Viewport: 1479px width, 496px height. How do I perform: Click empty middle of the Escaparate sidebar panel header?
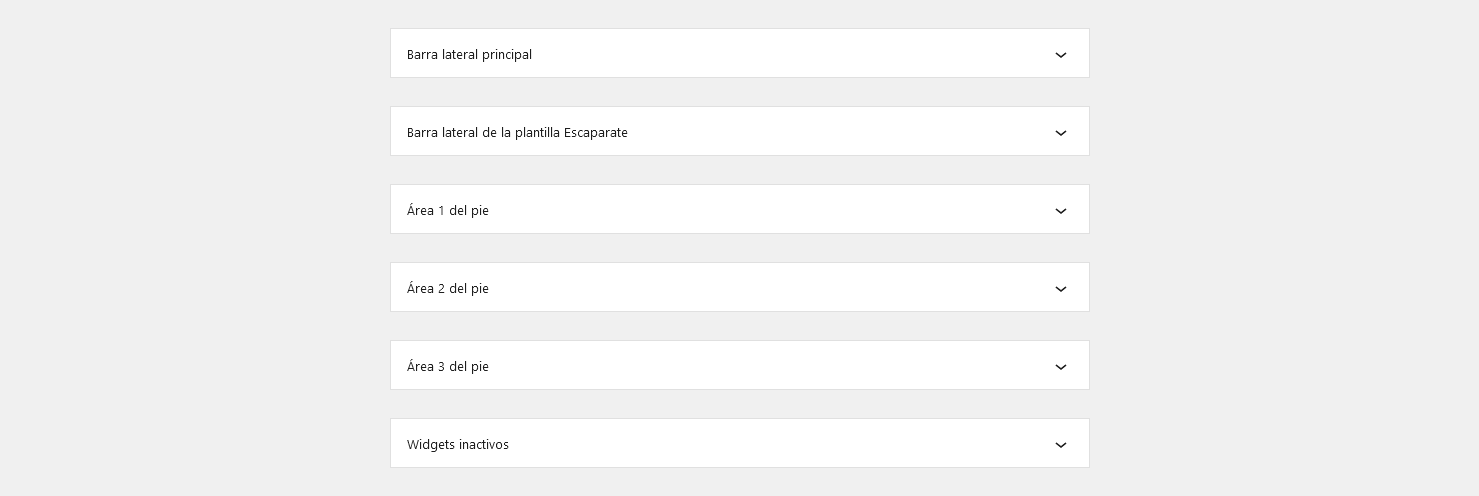point(820,132)
